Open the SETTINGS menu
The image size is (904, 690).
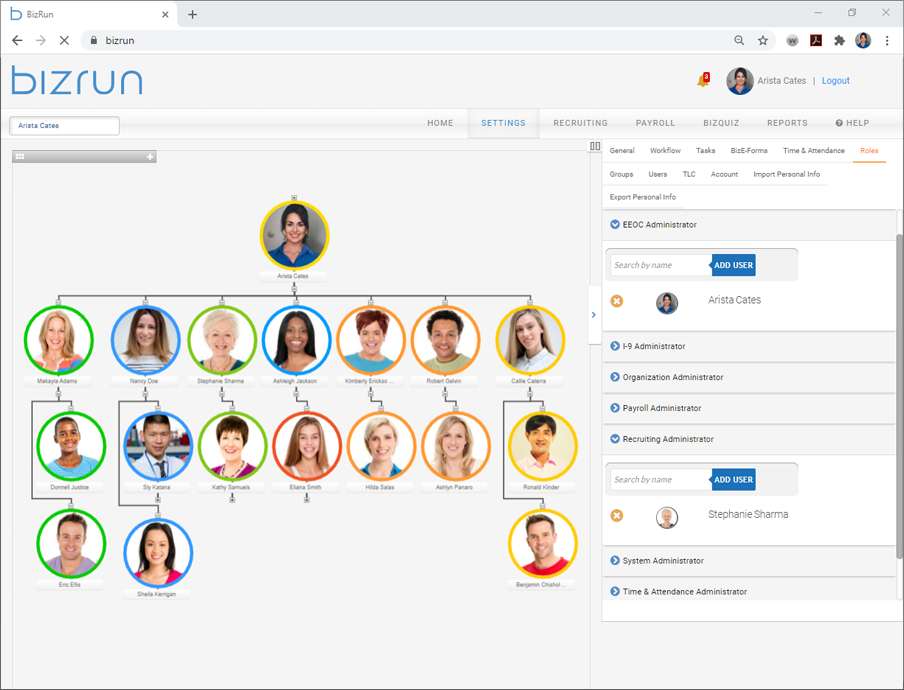point(503,123)
